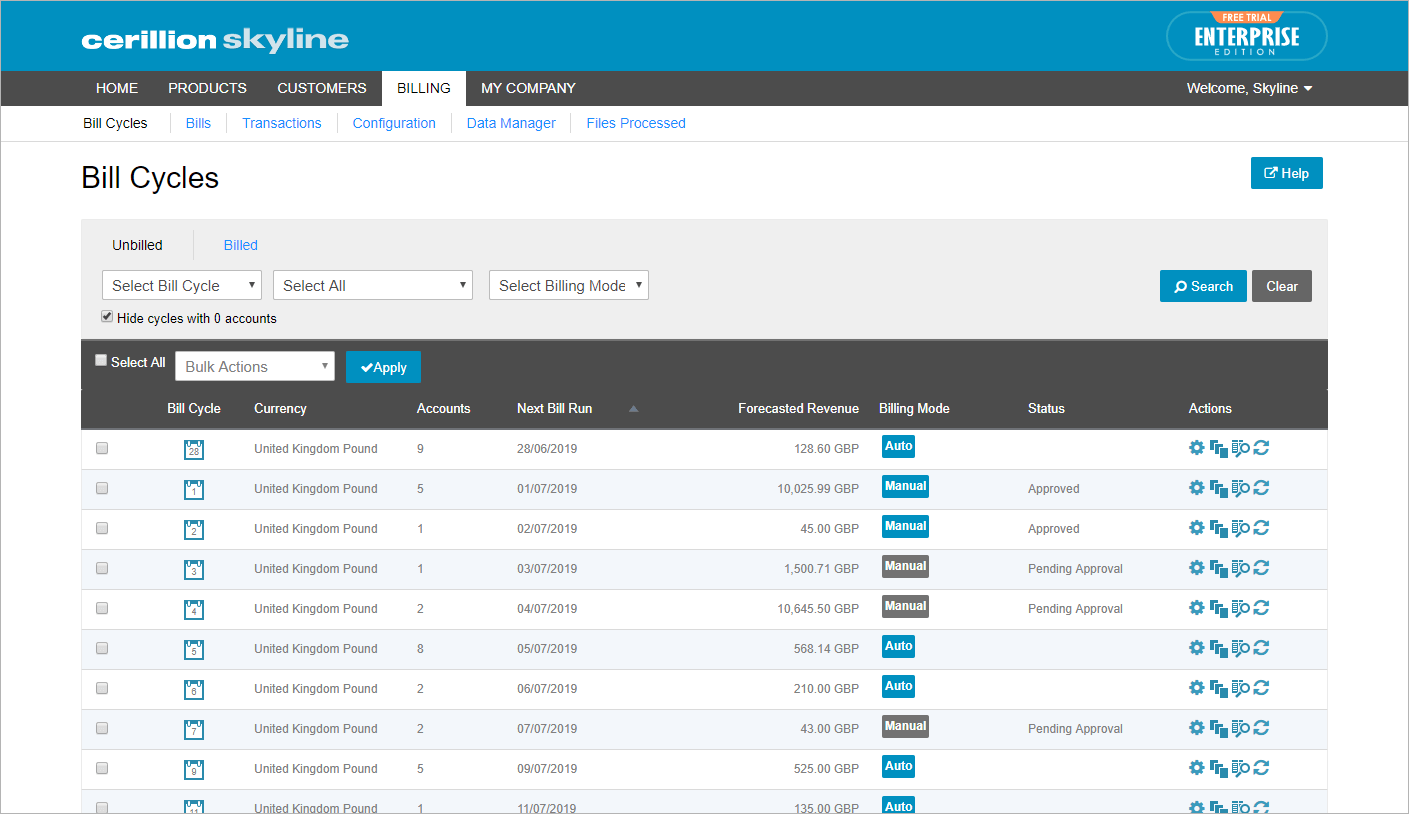
Task: Uncheck Hide cycles with 0 accounts
Action: coord(107,316)
